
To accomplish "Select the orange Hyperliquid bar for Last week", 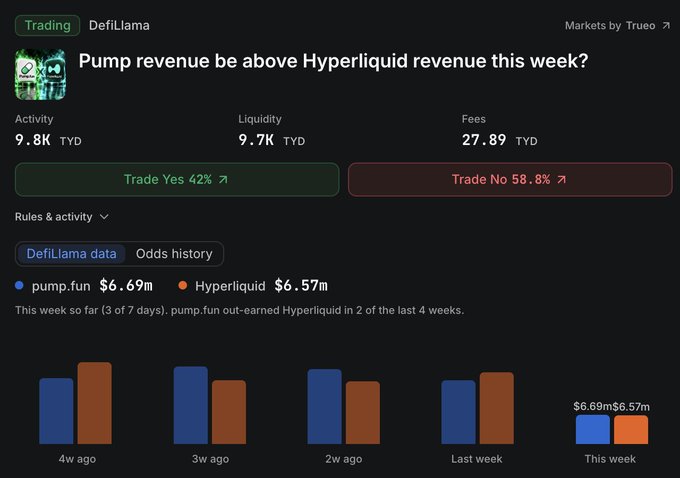I will coord(497,408).
